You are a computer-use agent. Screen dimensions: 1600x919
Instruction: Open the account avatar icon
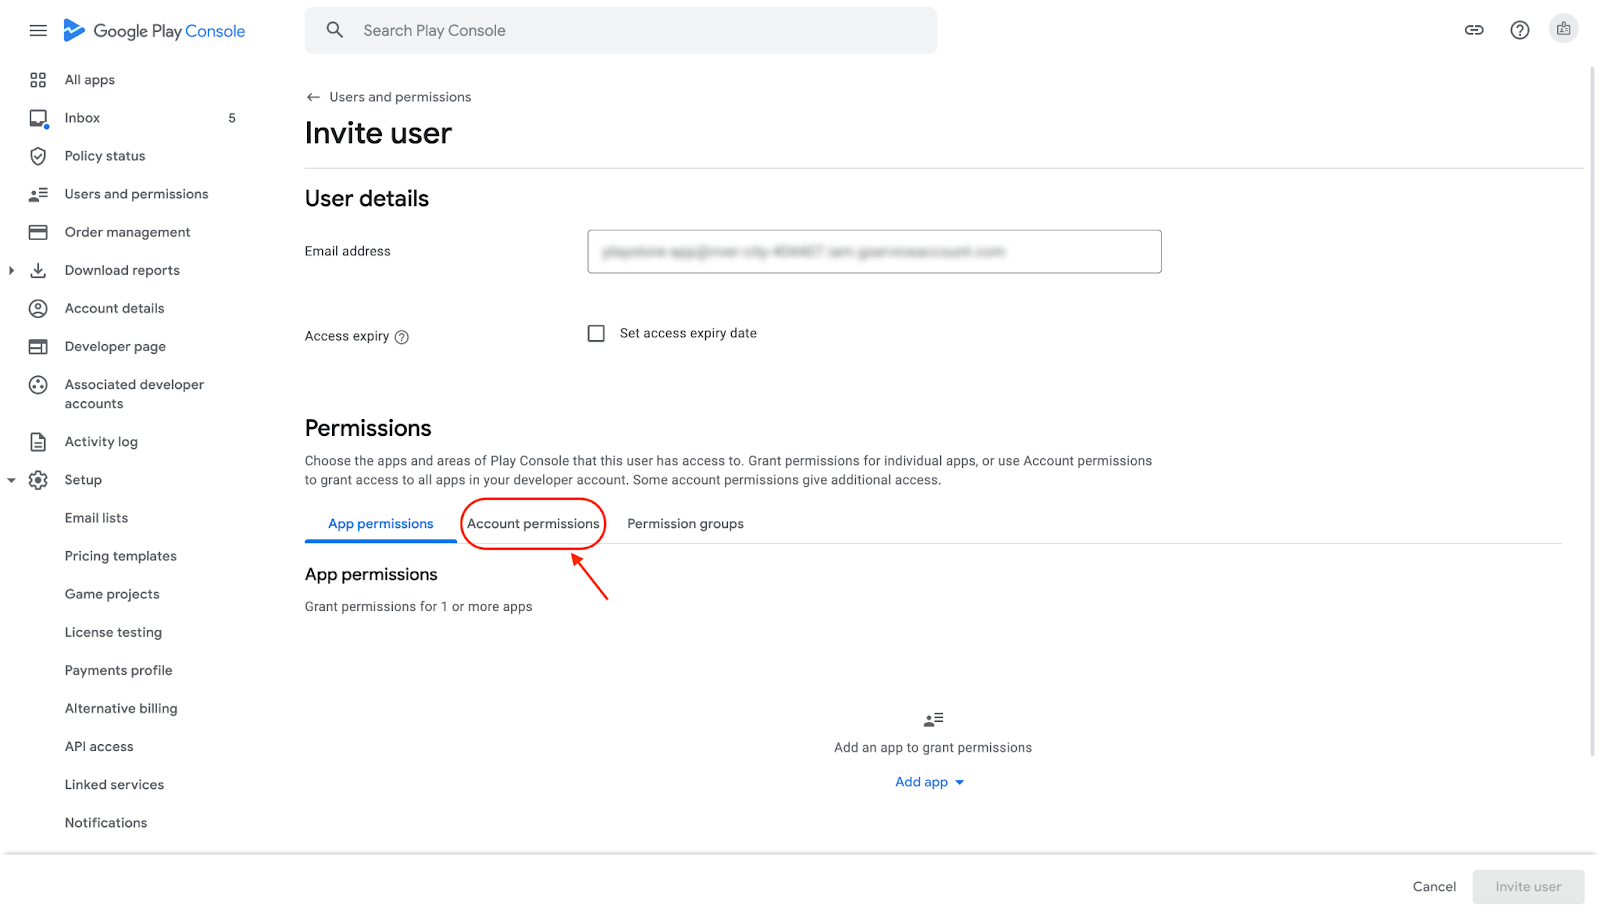coord(1563,29)
